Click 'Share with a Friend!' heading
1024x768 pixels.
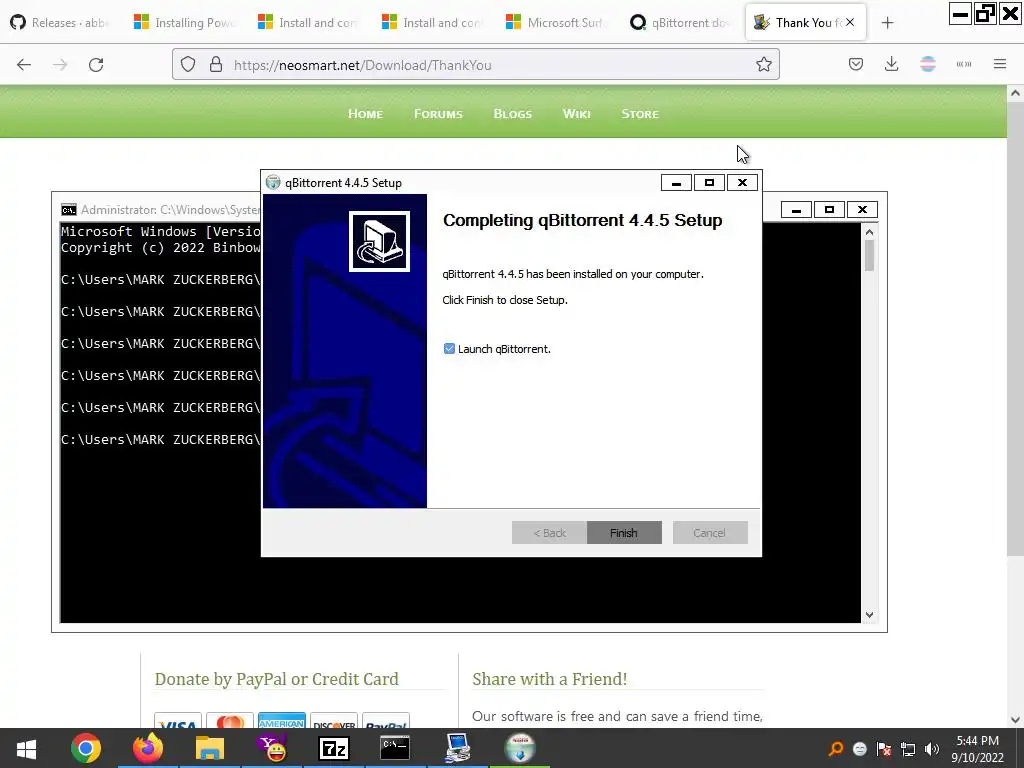[549, 679]
